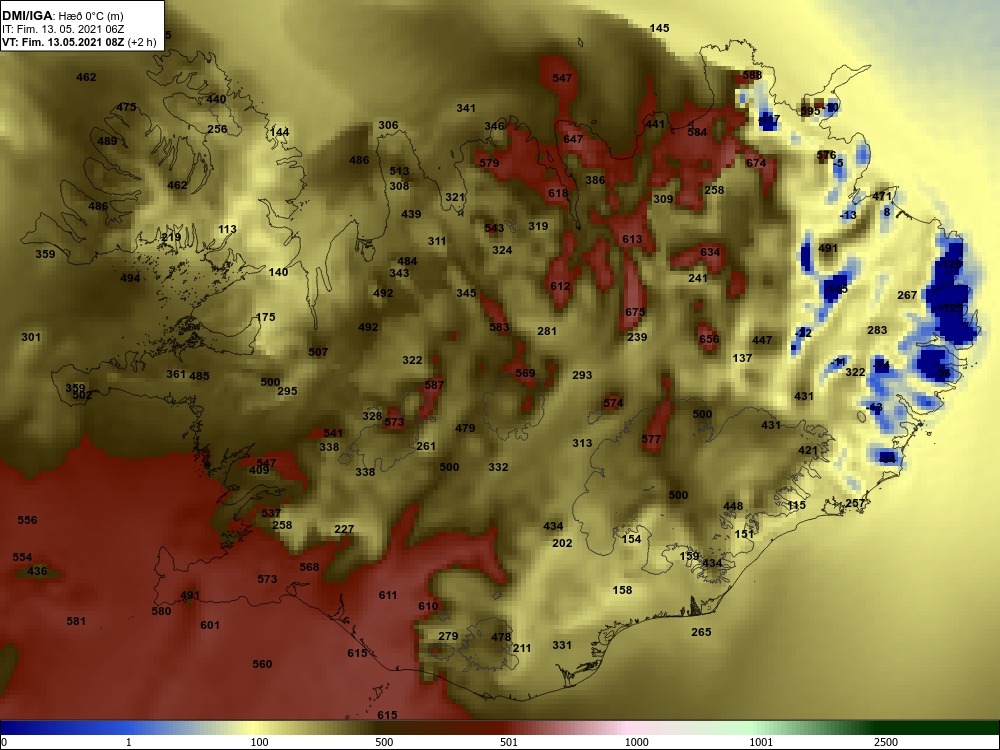Click the map value 584
1000x750 pixels.
[697, 132]
